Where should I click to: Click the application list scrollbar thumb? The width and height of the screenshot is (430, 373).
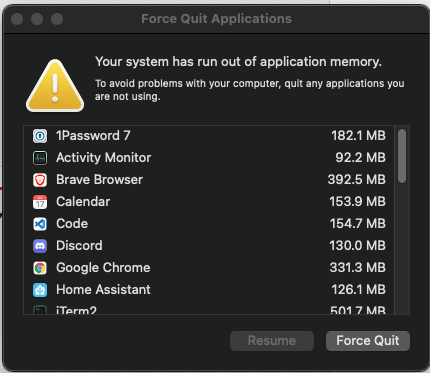tap(402, 156)
